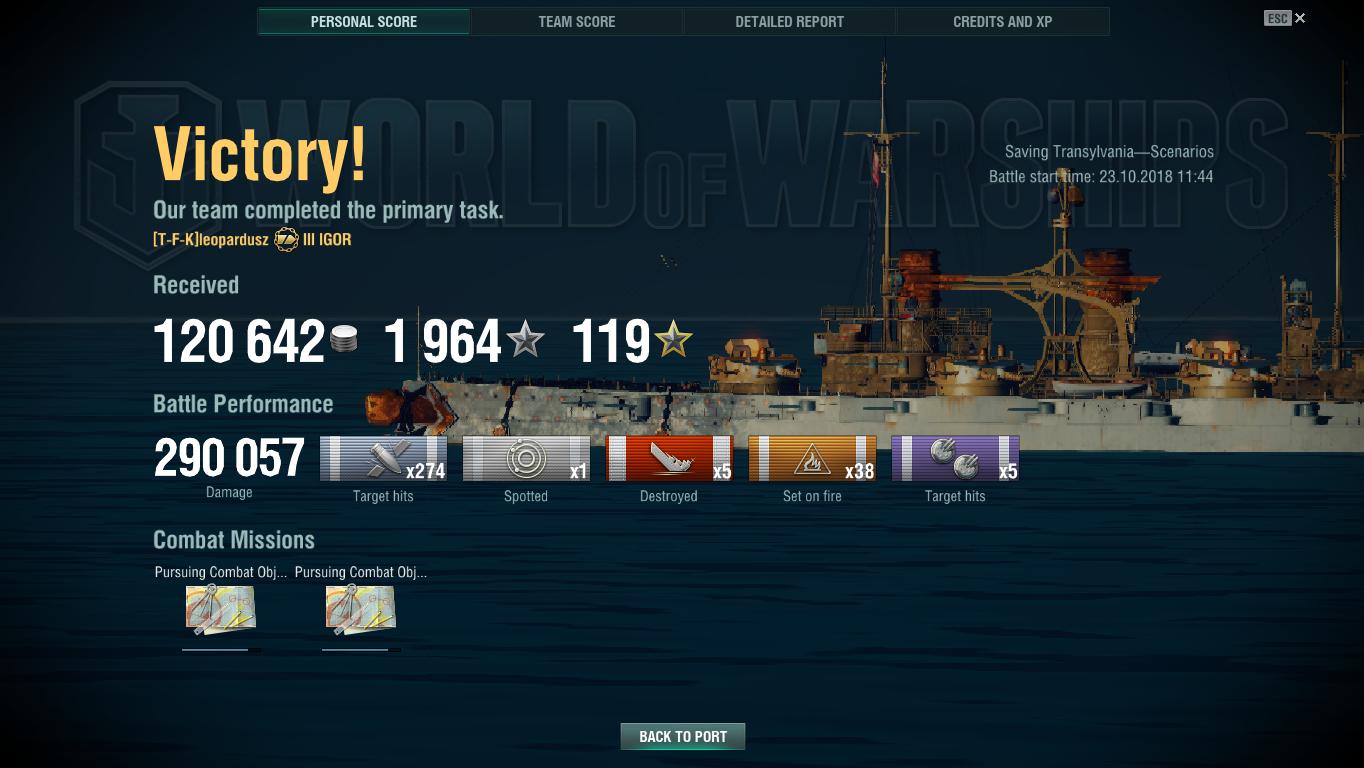Click the Spotted x1 ribbon
Image resolution: width=1364 pixels, height=768 pixels.
(x=526, y=459)
